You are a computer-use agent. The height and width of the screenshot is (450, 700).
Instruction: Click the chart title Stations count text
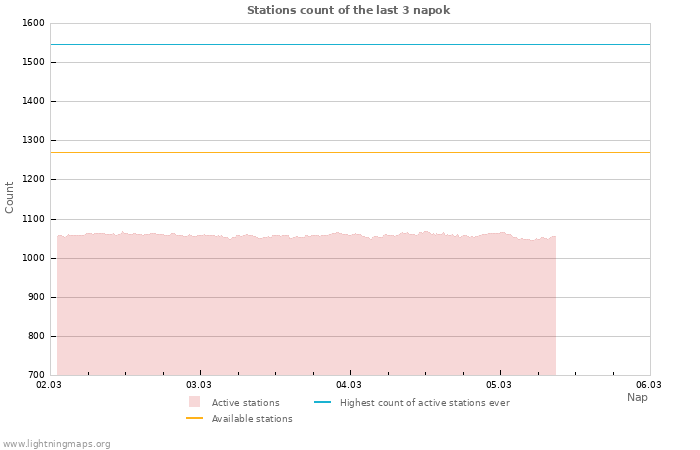[348, 10]
